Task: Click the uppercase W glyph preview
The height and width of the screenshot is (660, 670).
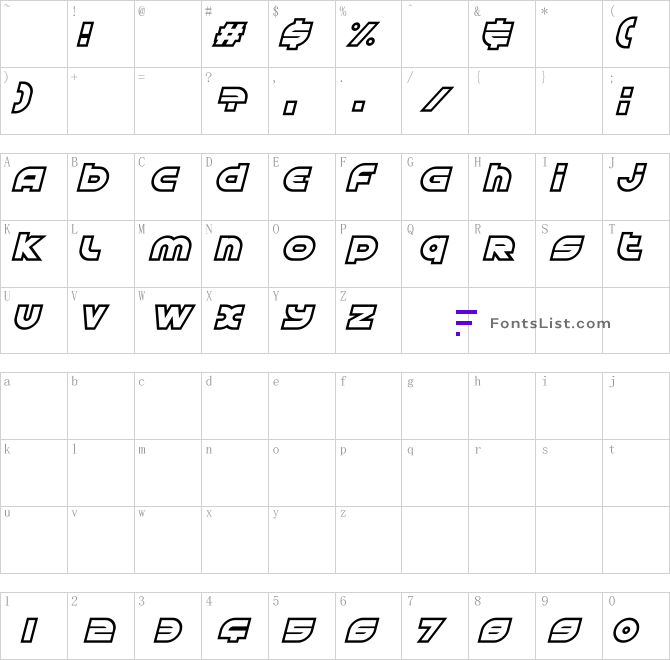Action: pos(175,317)
